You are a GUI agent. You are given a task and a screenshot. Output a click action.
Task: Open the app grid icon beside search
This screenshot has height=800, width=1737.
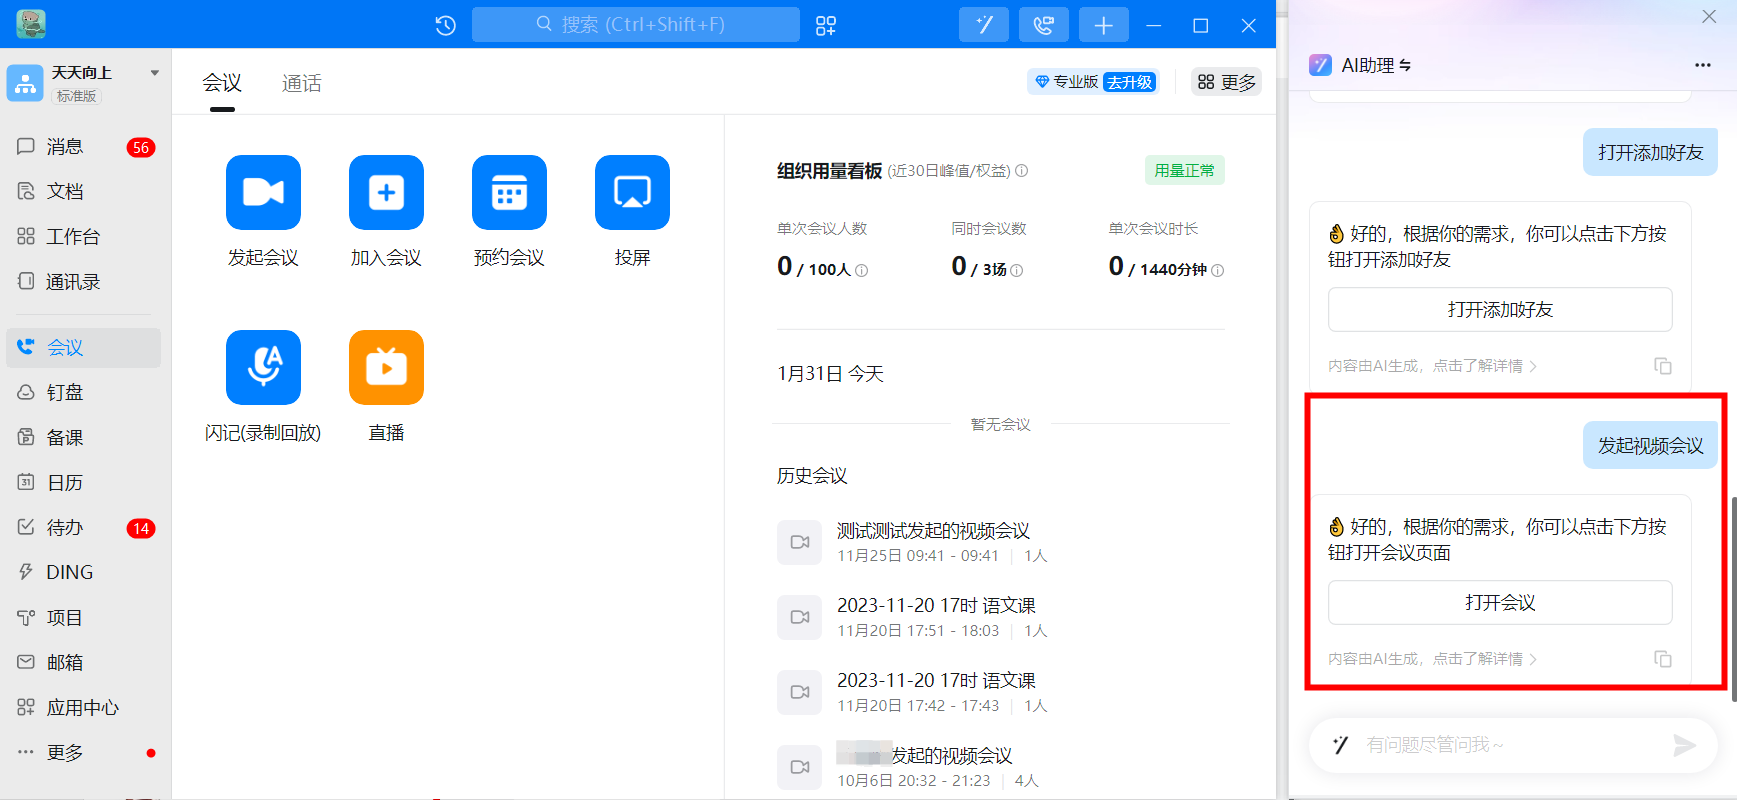pyautogui.click(x=826, y=25)
